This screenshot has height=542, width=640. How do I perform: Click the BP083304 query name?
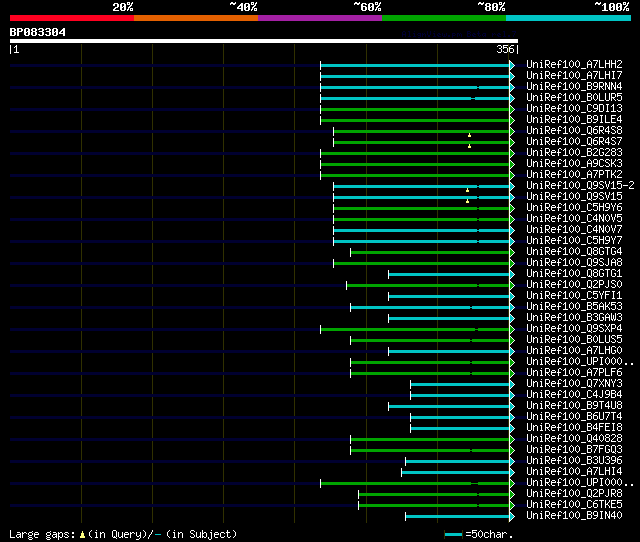pyautogui.click(x=38, y=32)
